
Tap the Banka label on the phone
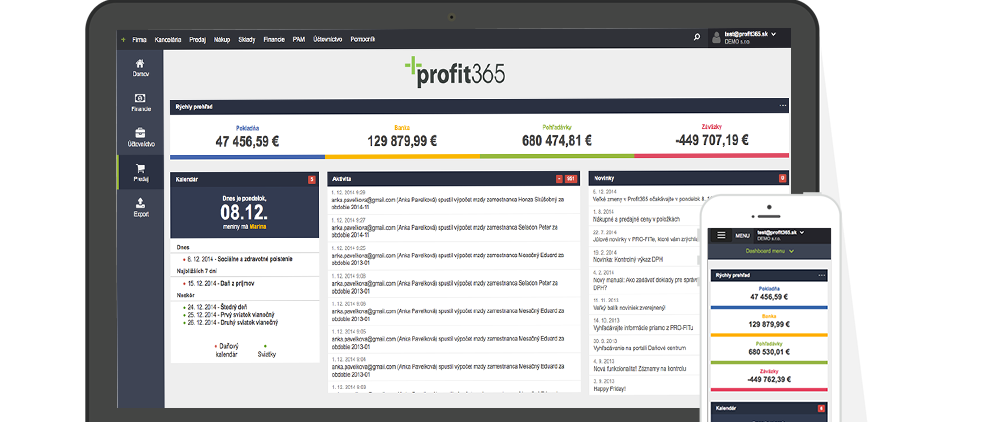pos(769,316)
